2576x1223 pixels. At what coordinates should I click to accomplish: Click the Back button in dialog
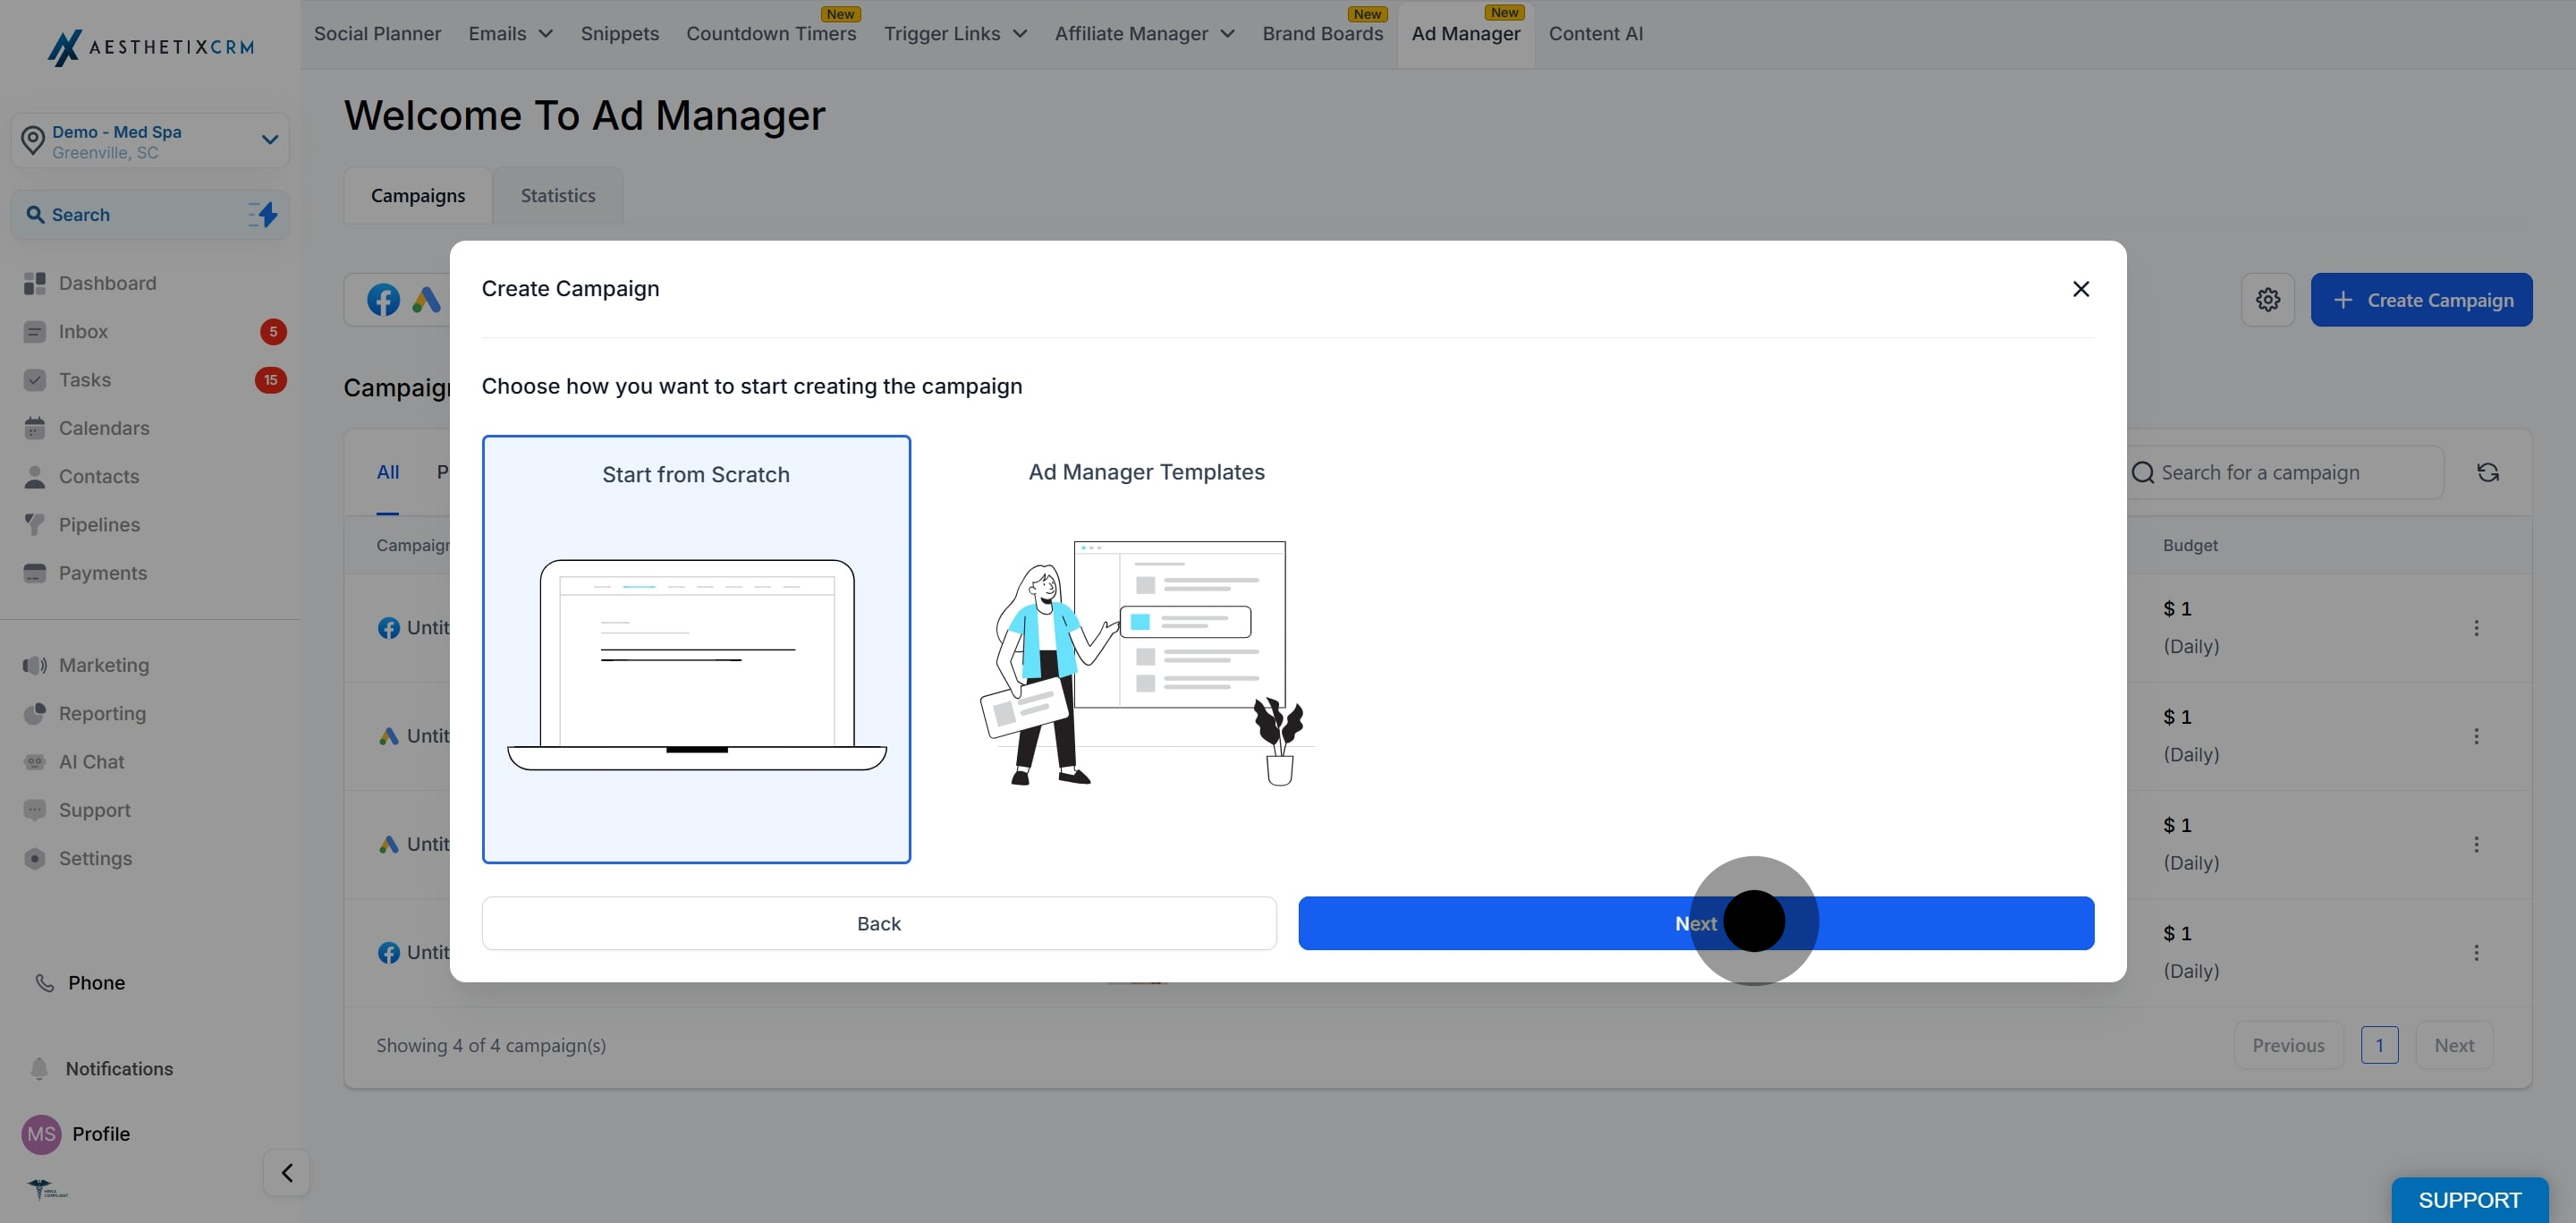(879, 923)
